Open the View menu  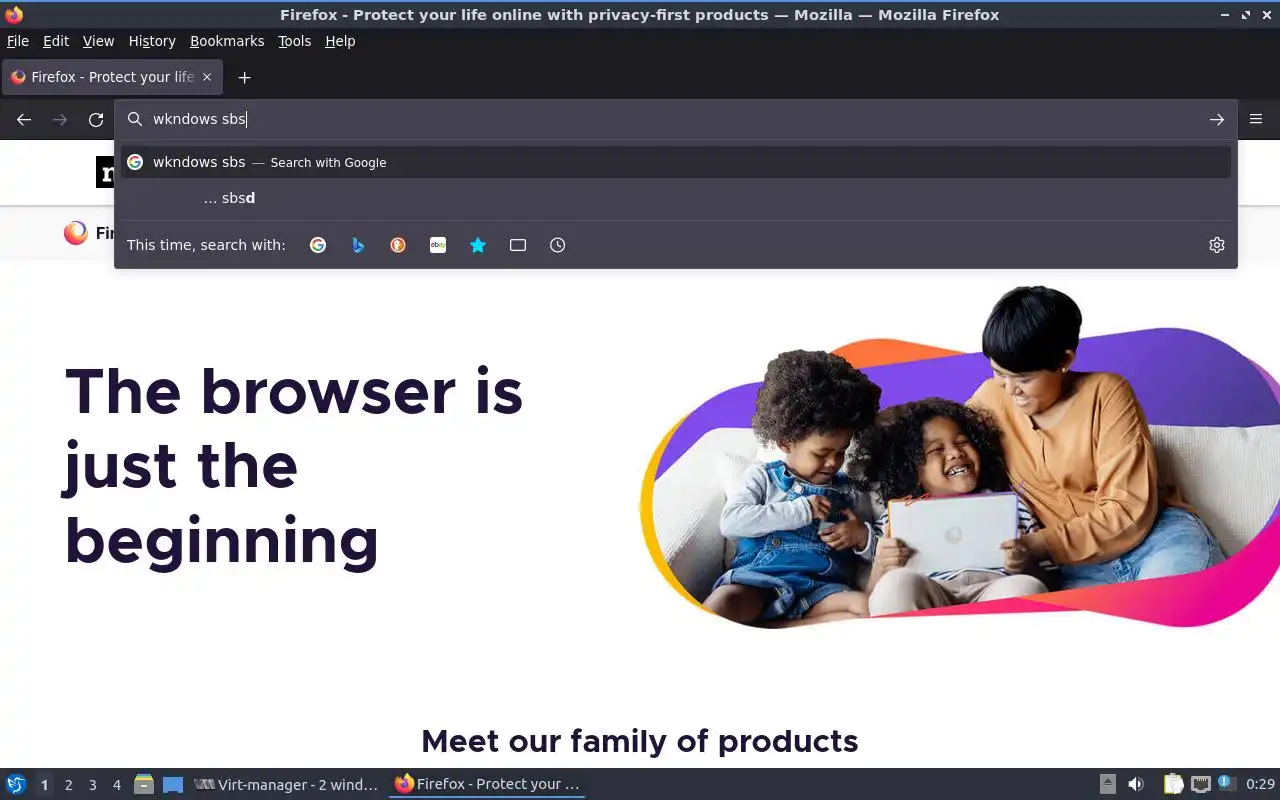tap(98, 41)
